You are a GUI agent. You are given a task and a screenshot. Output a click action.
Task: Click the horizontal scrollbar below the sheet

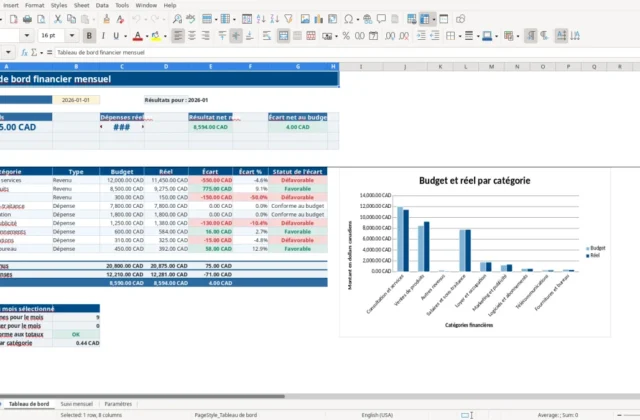[x=142, y=396]
